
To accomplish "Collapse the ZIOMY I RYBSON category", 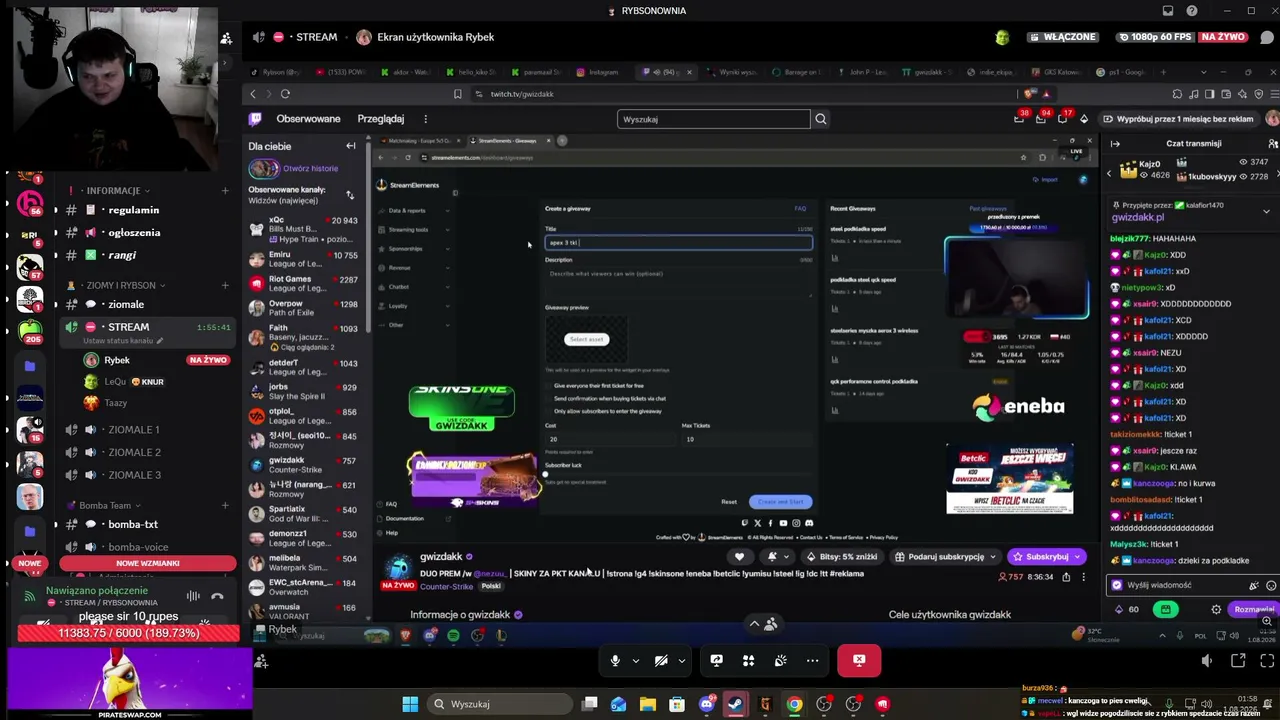I will click(116, 285).
